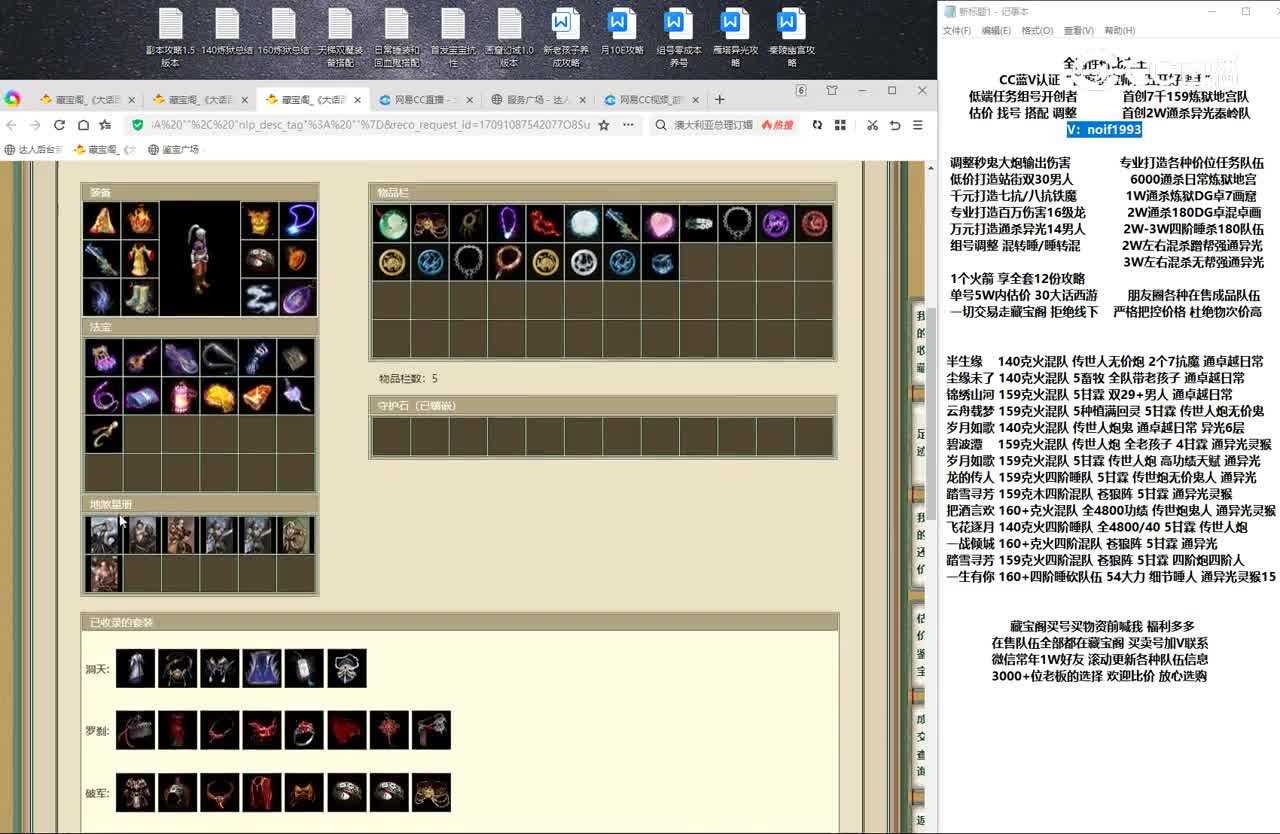Screen dimensions: 1280x834
Task: Click the silver ring band inventory item
Action: [699, 224]
